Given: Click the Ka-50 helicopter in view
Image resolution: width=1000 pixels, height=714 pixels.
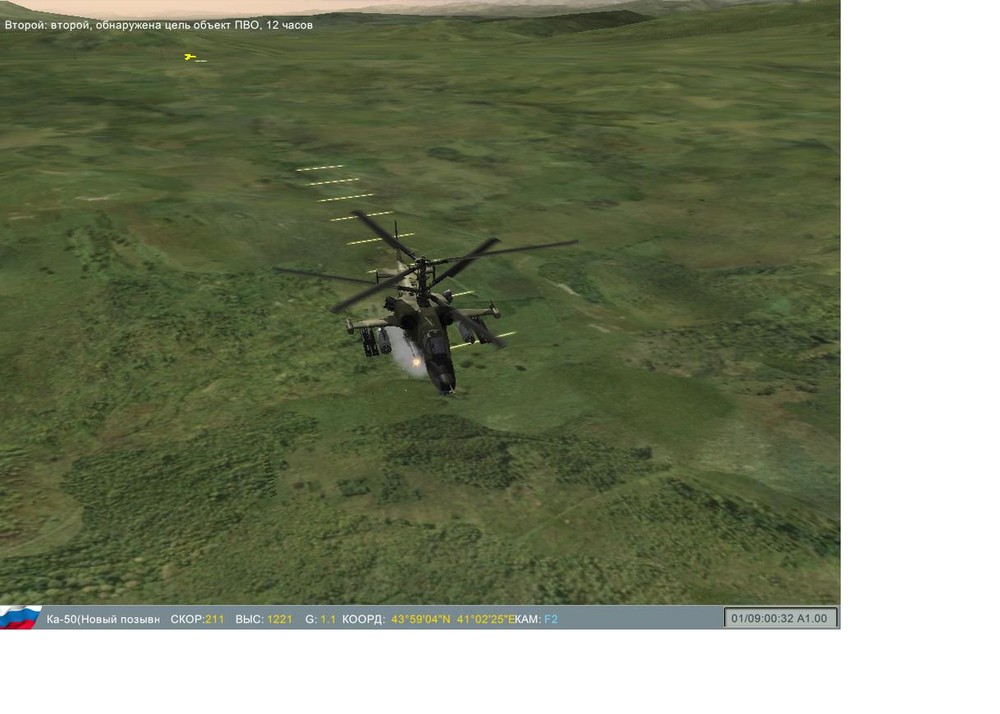Looking at the screenshot, I should (426, 303).
